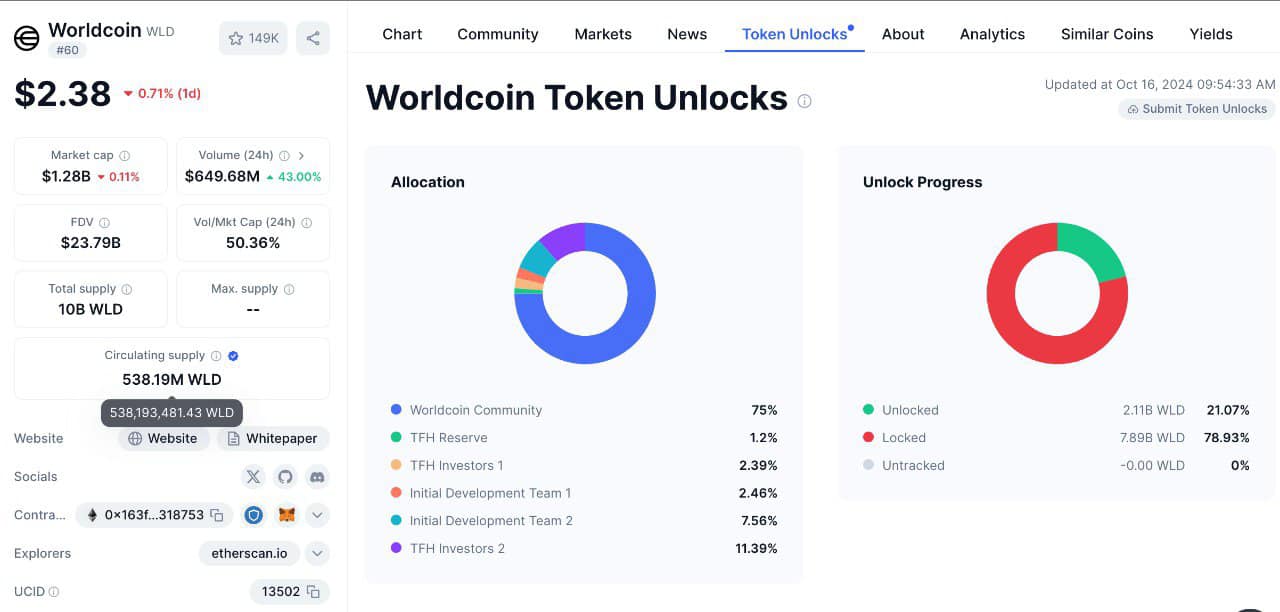Screen dimensions: 1280x612
Task: Open the Analytics tab
Action: point(991,34)
